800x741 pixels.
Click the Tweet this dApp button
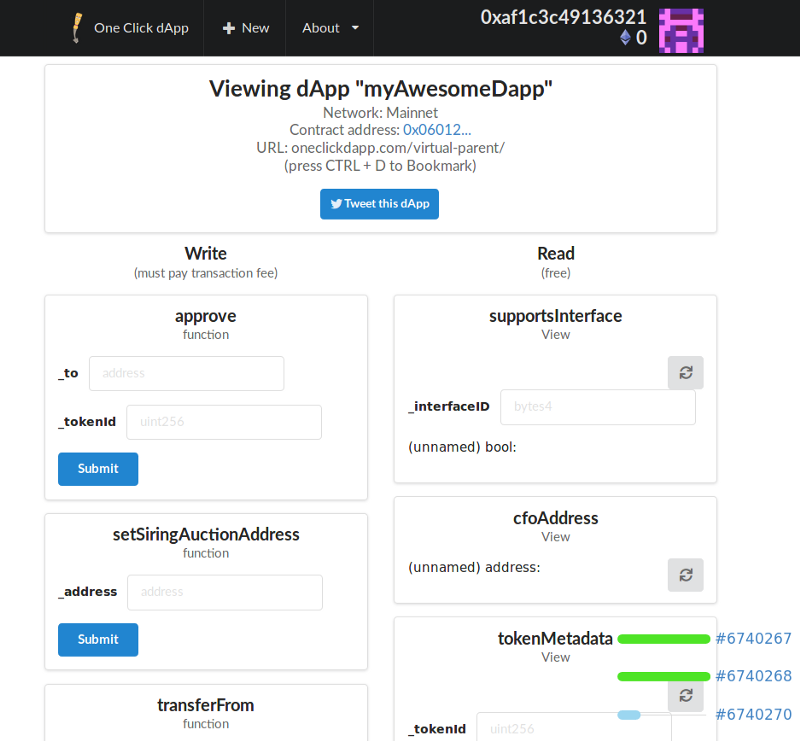379,204
